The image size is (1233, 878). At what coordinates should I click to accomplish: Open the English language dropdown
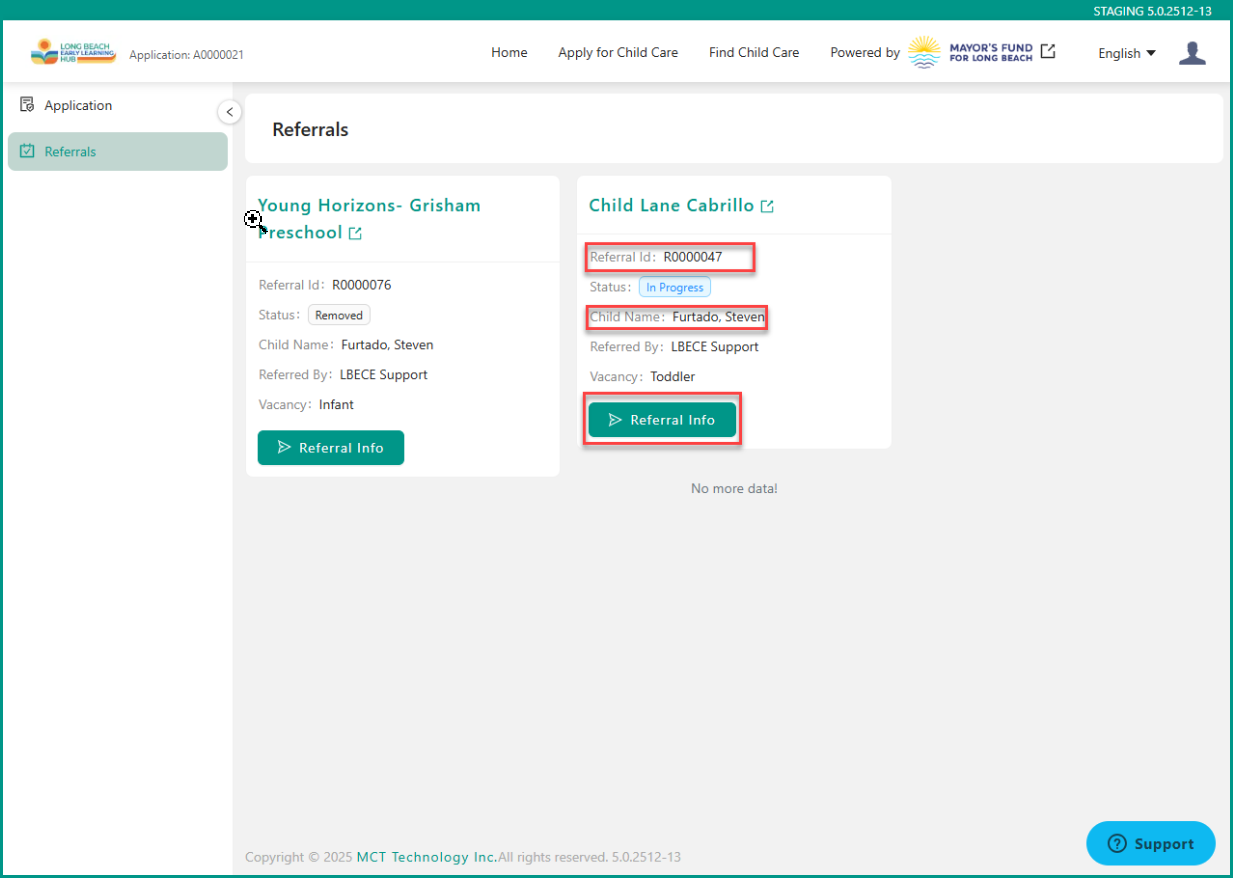coord(1127,53)
